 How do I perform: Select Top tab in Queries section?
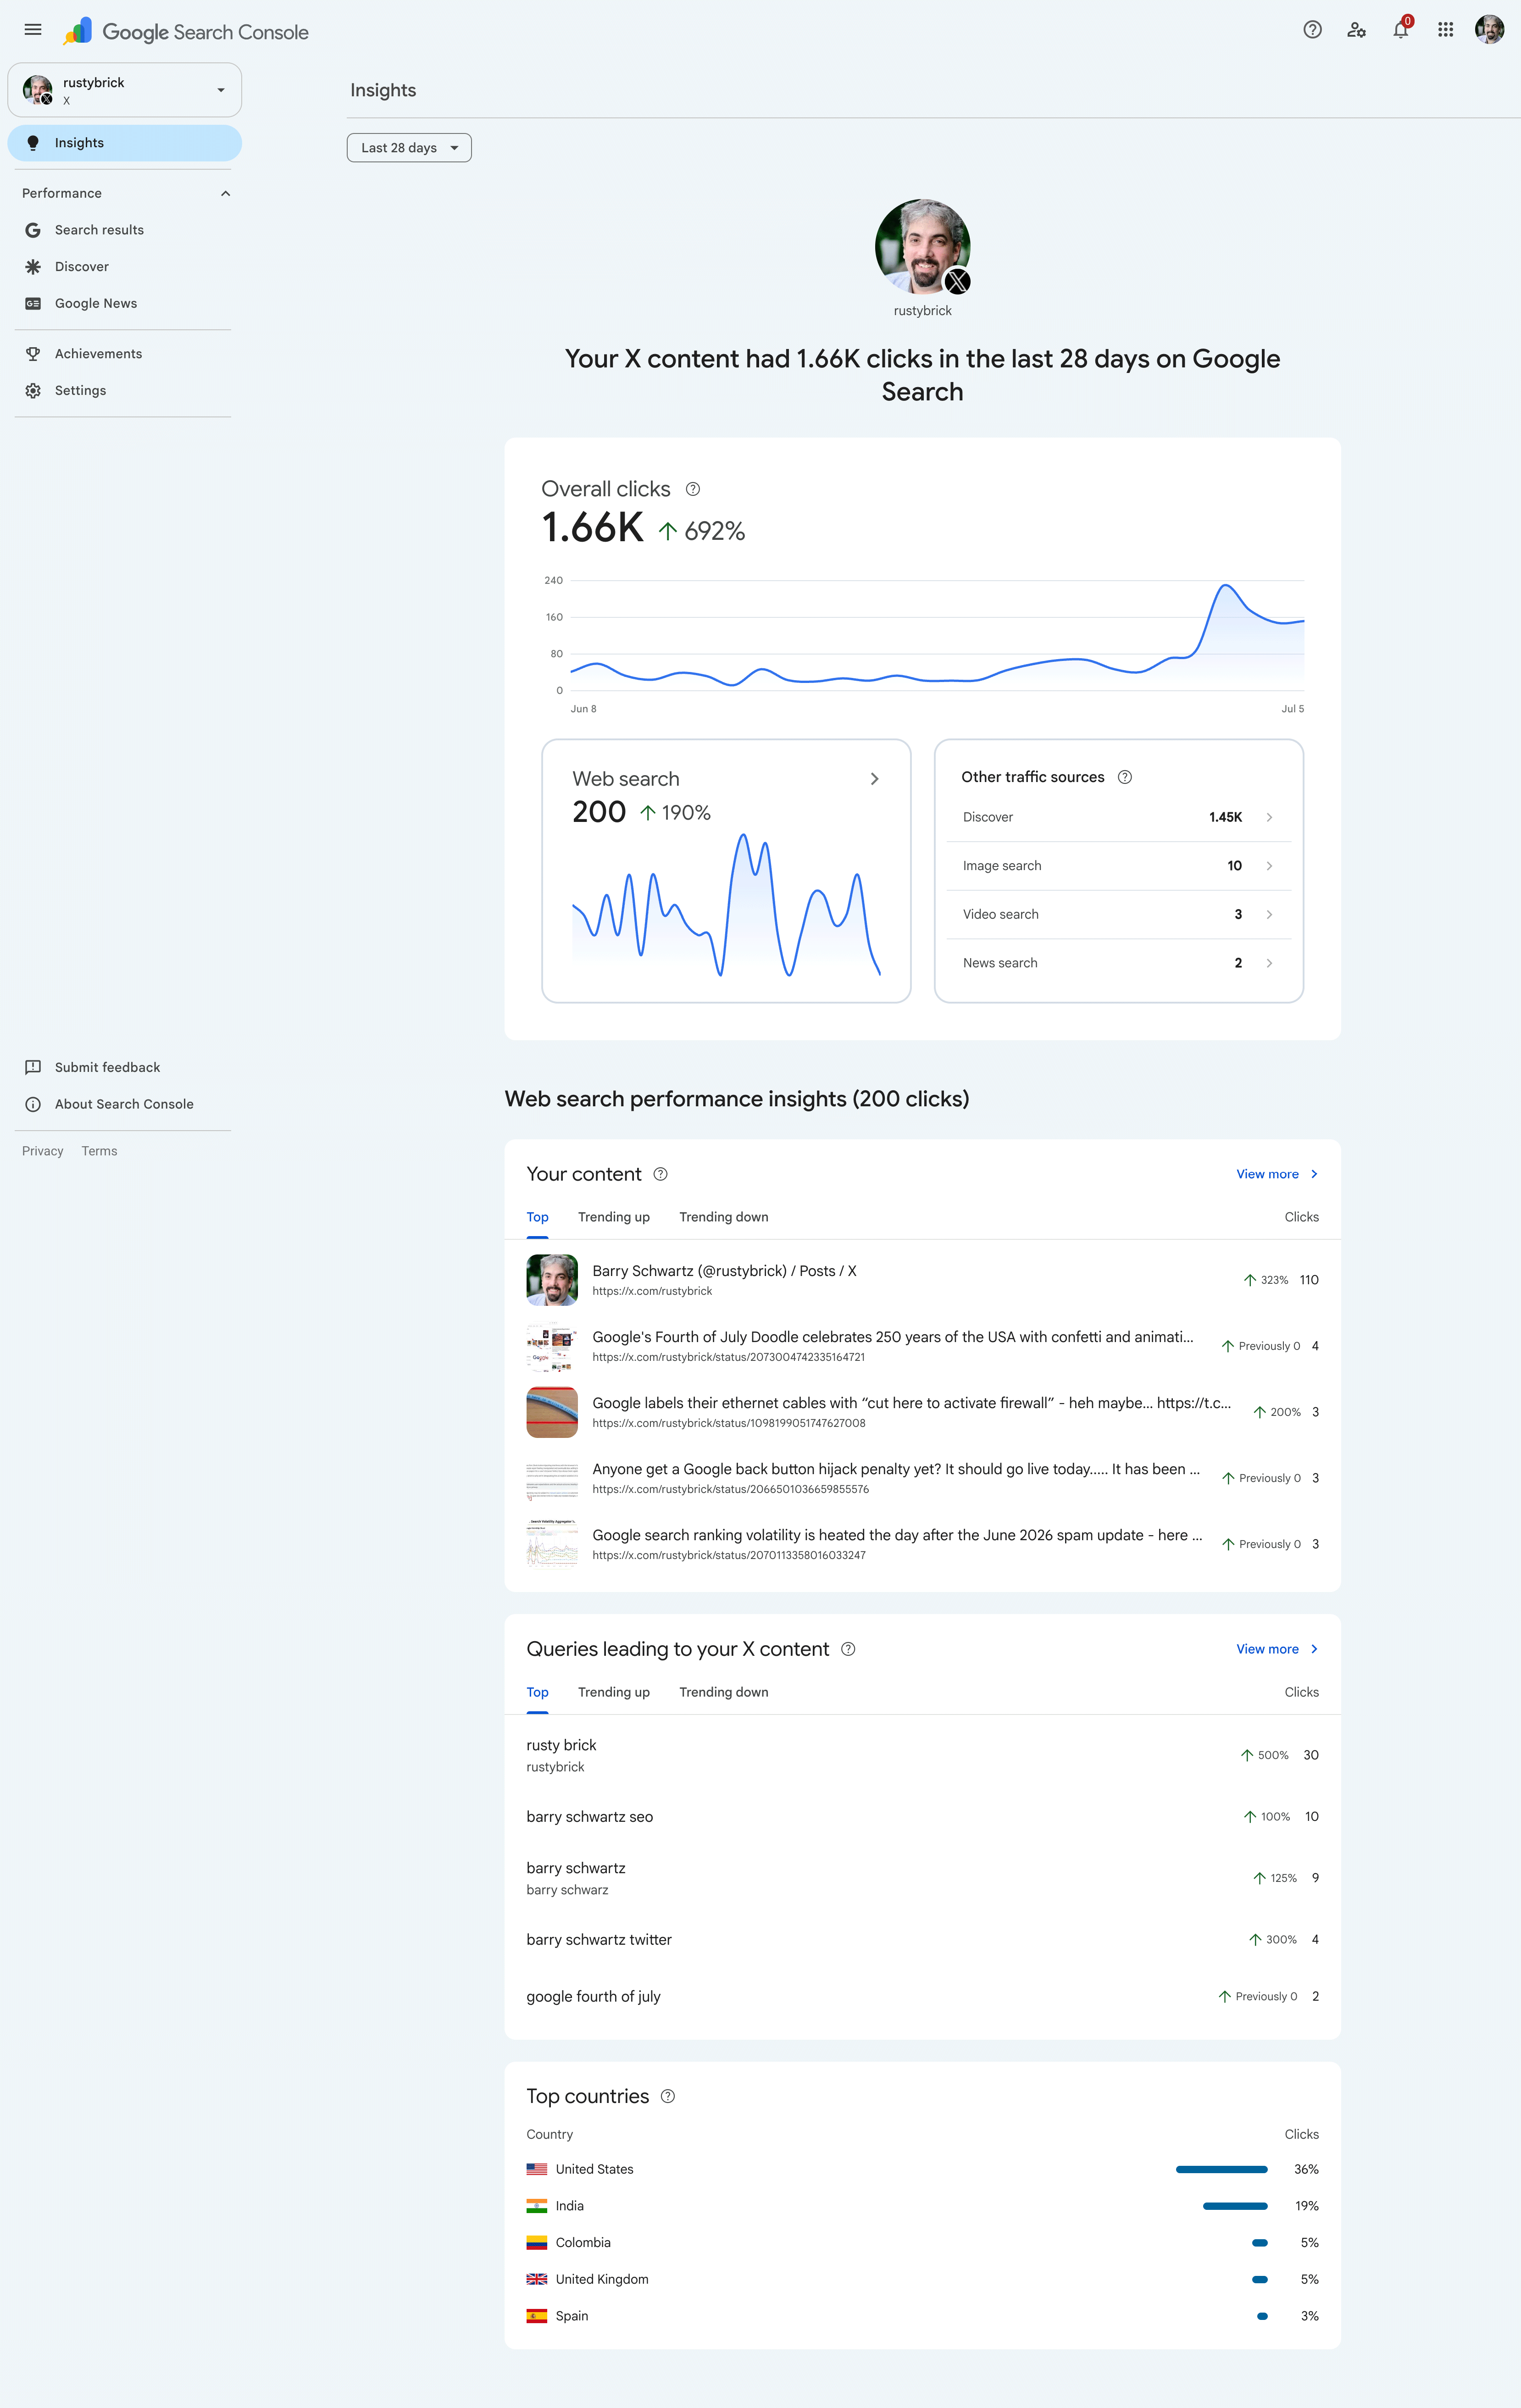[x=537, y=1692]
